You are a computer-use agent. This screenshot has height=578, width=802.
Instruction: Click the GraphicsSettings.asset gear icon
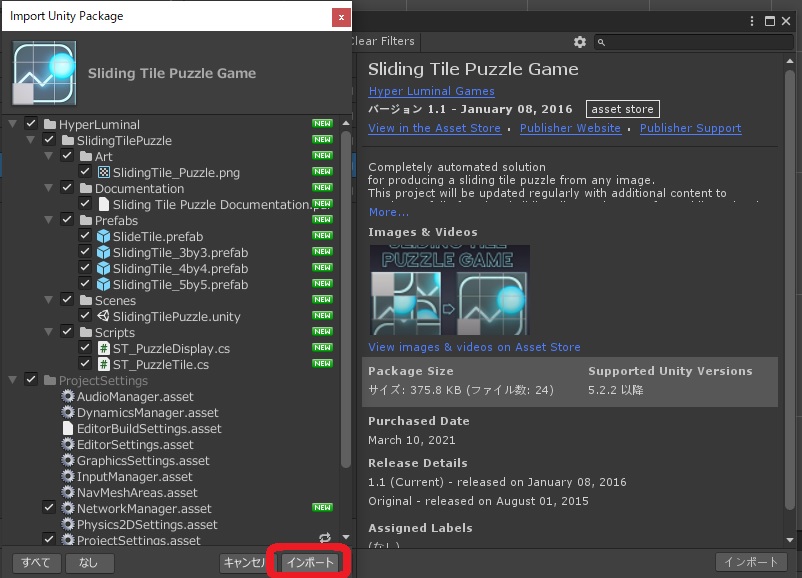tap(68, 460)
